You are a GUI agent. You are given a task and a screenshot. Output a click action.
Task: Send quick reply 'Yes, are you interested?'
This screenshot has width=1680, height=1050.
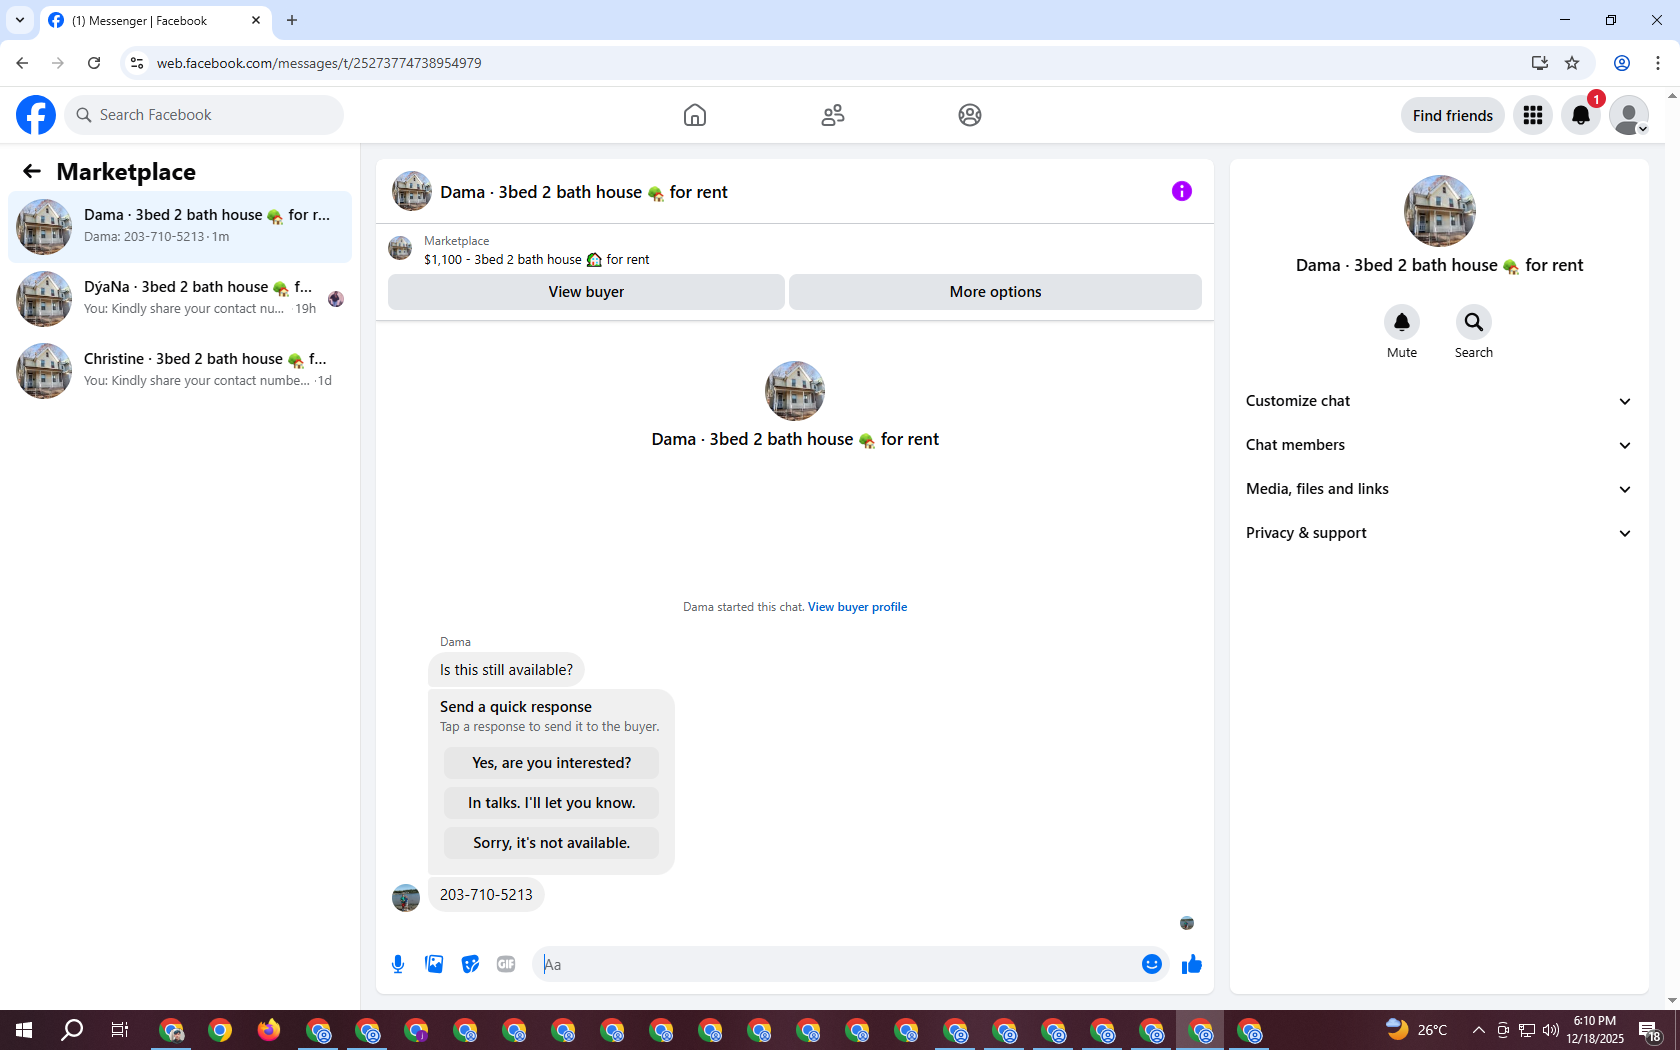(x=551, y=763)
